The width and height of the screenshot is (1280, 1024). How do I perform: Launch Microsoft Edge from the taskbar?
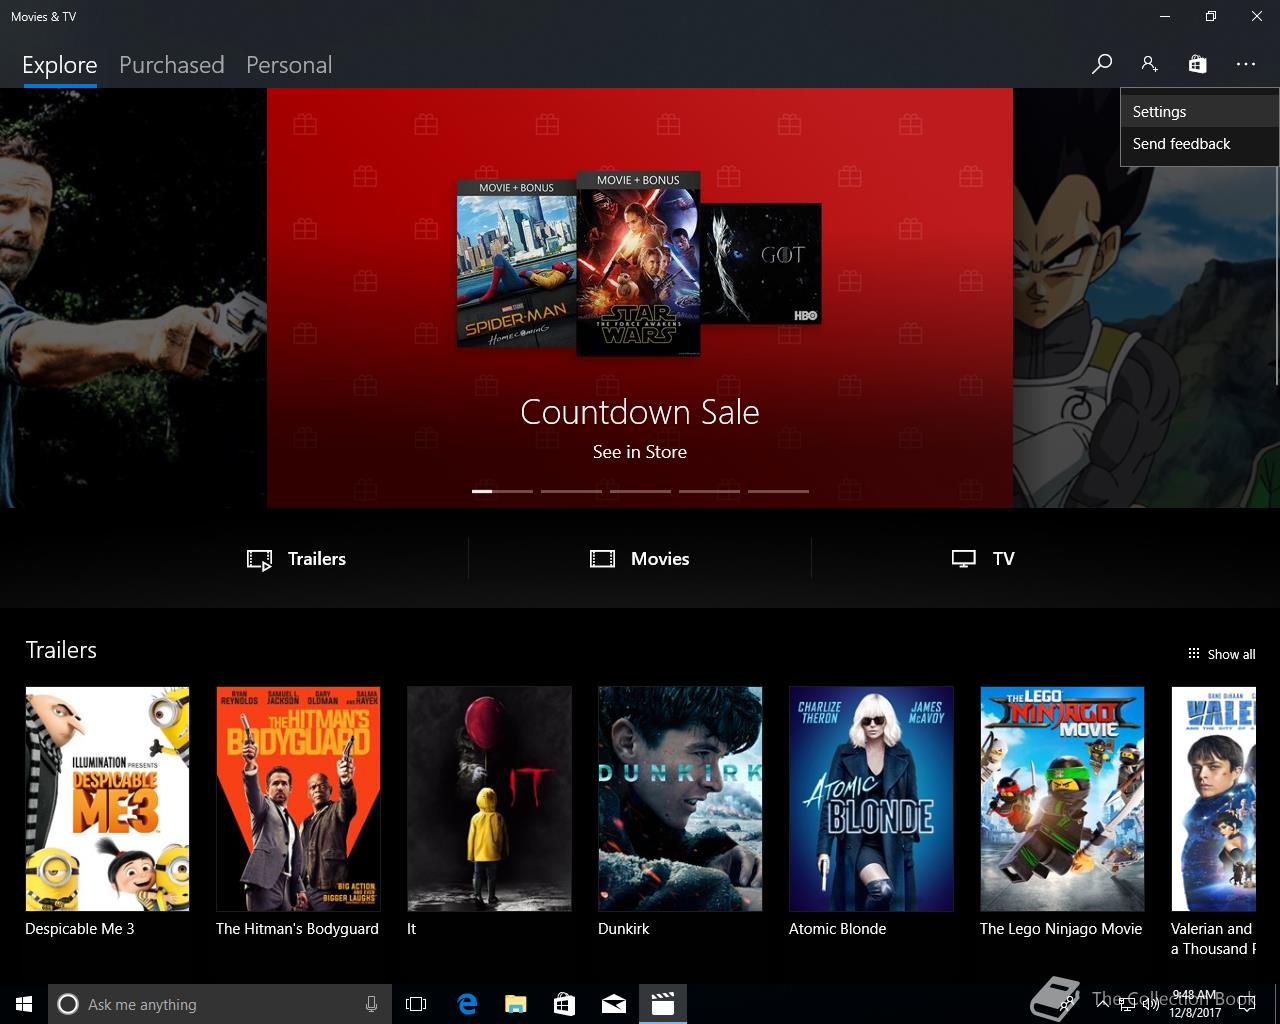tap(467, 1004)
